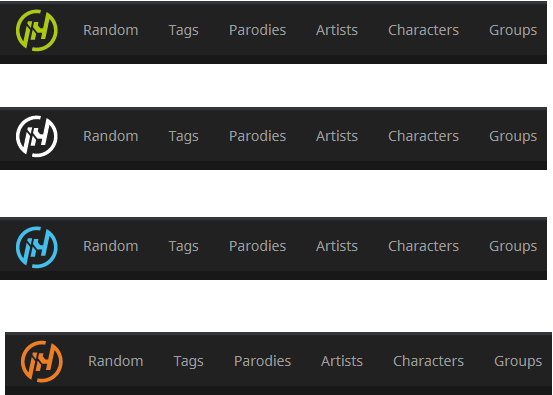Click the white logo icon
Image resolution: width=553 pixels, height=395 pixels.
(37, 136)
